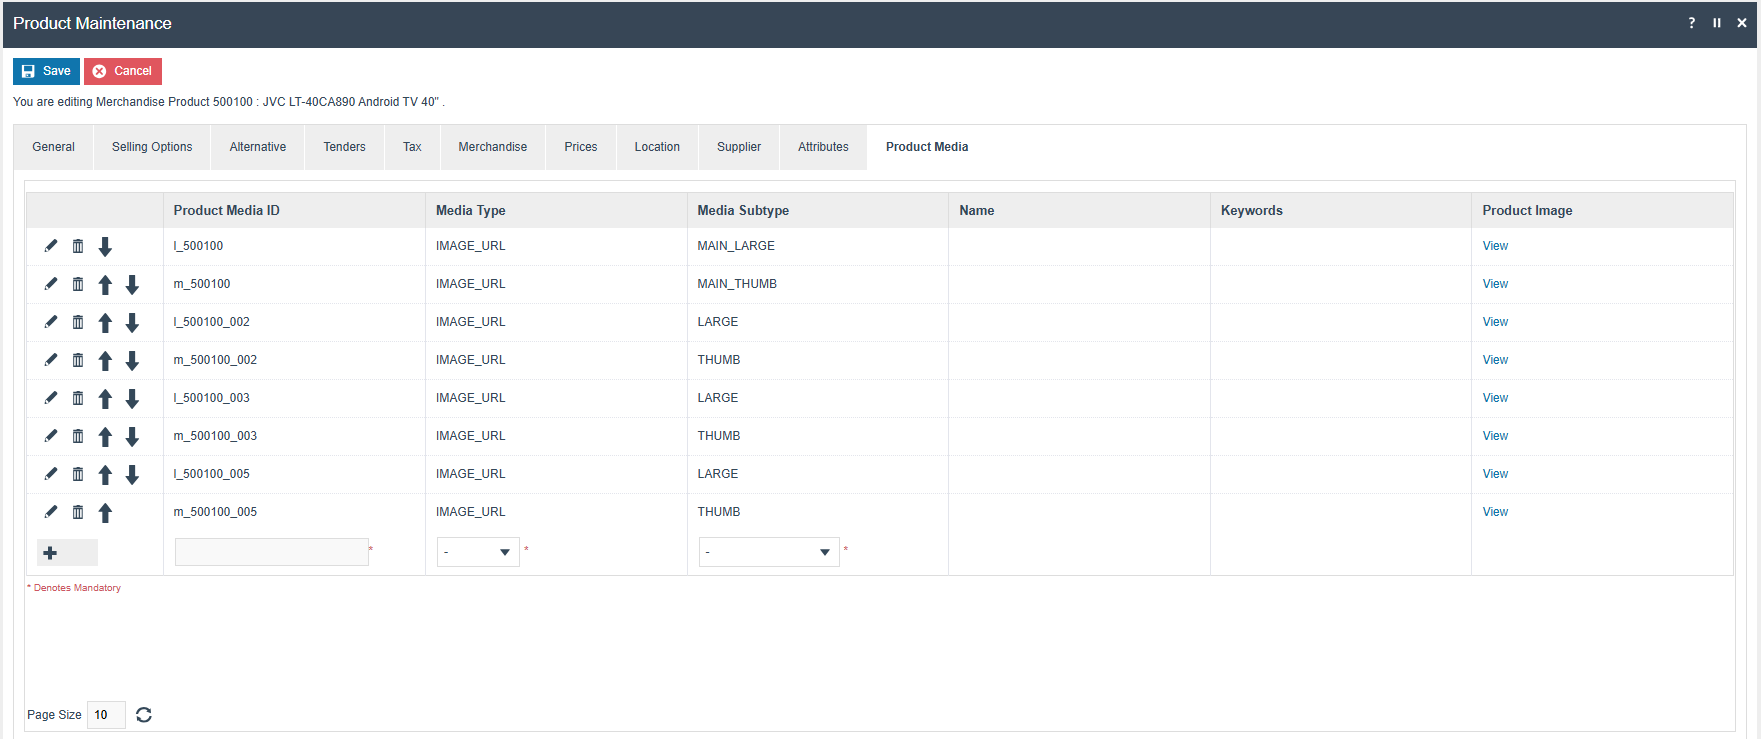Open the Media Subtype dropdown
Image resolution: width=1761 pixels, height=739 pixels.
pyautogui.click(x=769, y=552)
